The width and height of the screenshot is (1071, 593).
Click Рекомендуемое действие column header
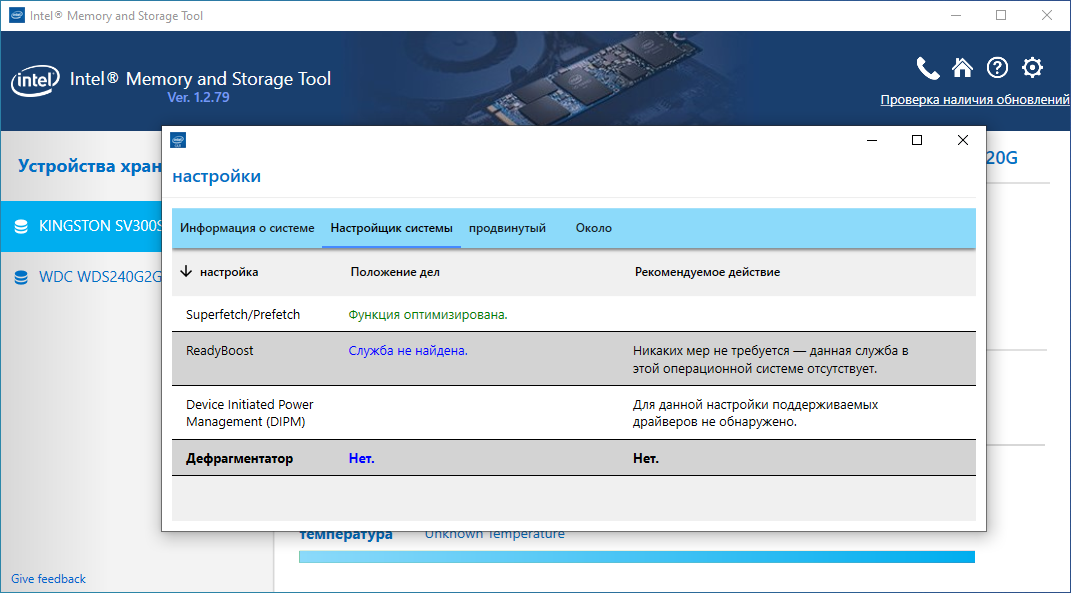(x=707, y=272)
